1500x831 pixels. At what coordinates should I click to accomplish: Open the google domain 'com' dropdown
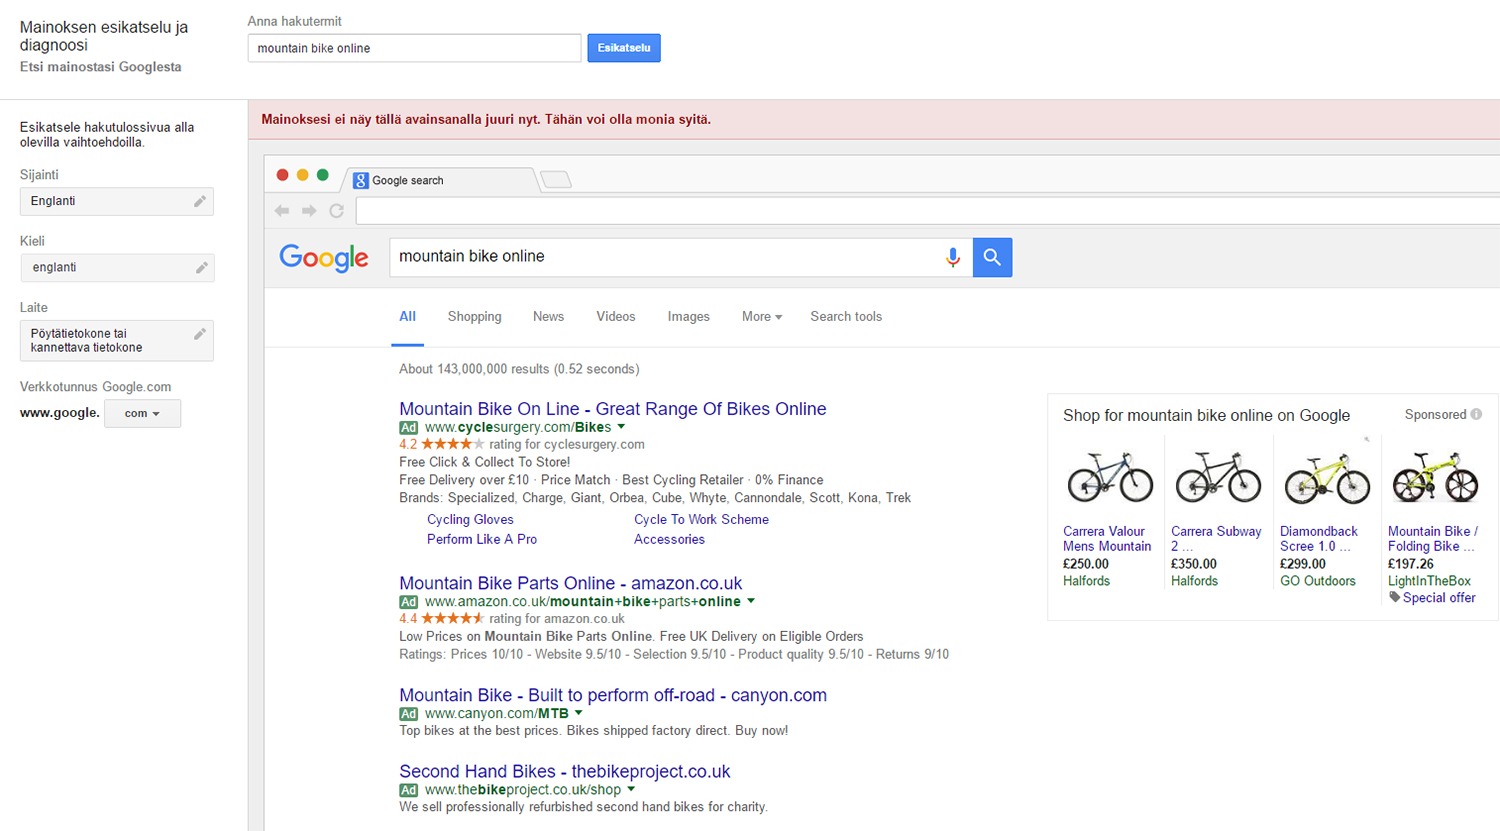pyautogui.click(x=142, y=413)
